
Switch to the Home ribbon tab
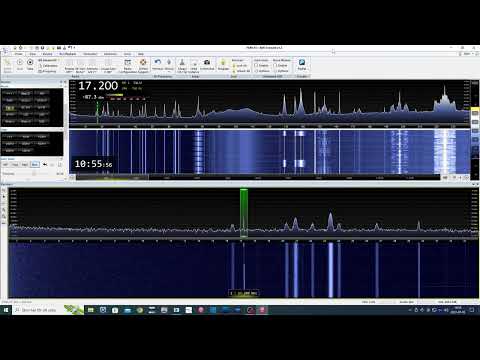point(19,54)
